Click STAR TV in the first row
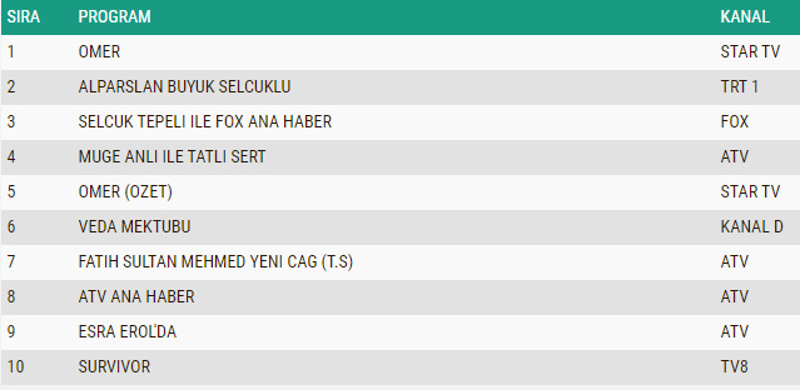800x390 pixels. tap(750, 52)
